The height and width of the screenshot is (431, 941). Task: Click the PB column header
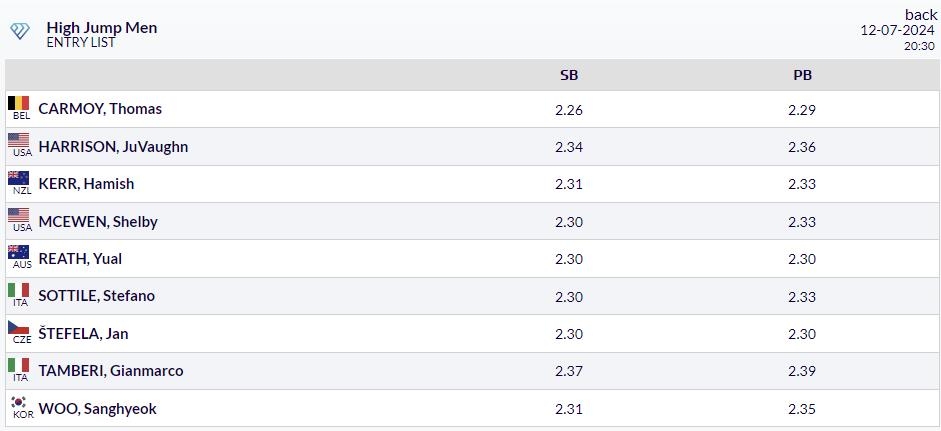(802, 75)
